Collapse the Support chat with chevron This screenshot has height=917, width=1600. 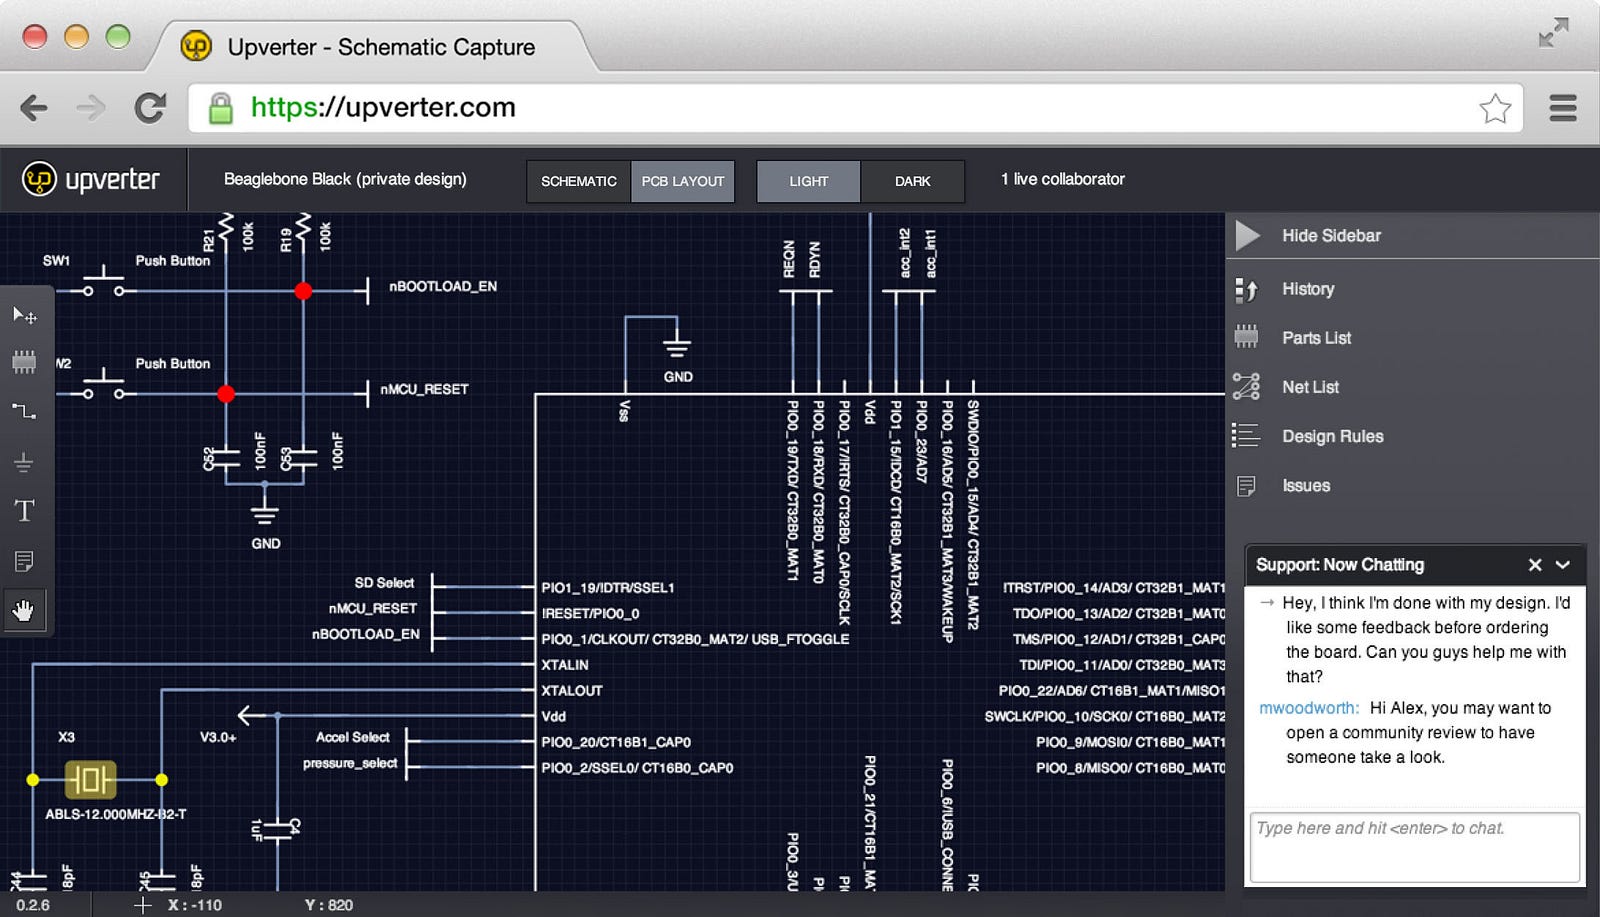[1563, 565]
